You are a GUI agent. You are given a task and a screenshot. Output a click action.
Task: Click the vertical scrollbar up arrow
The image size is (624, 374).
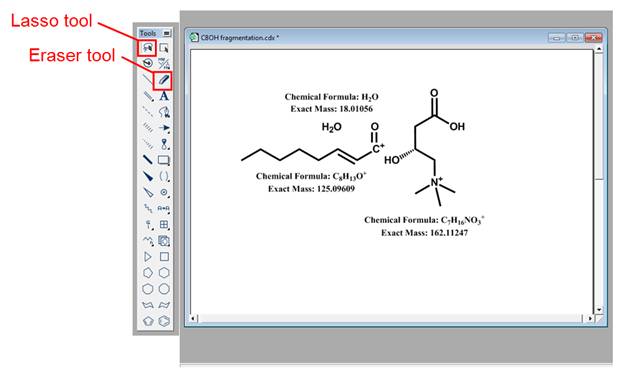[599, 49]
